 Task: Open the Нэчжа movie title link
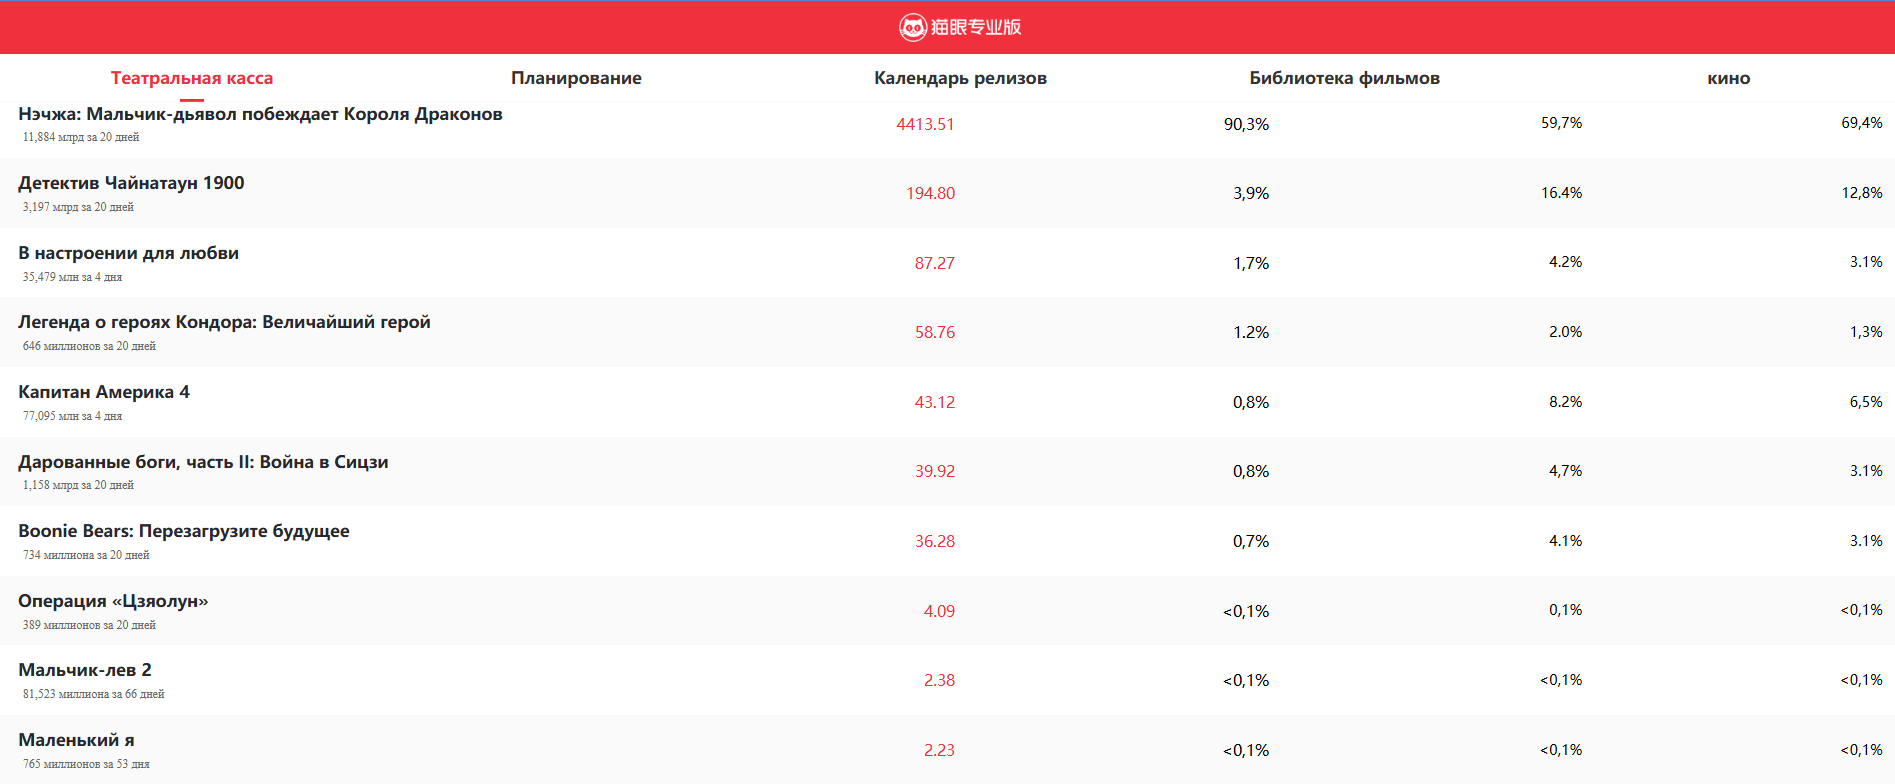pos(260,114)
